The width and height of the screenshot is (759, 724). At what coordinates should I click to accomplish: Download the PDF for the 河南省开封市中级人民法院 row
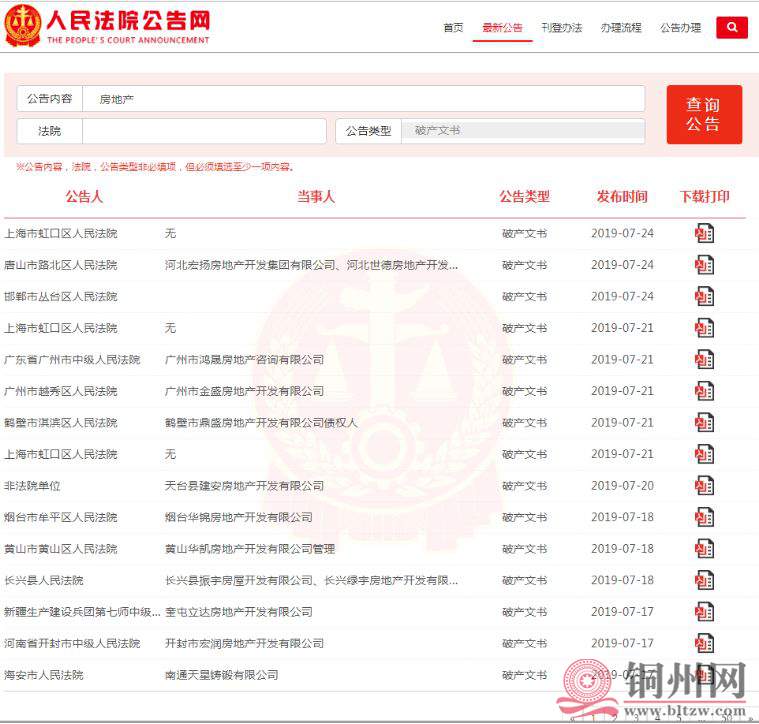point(704,643)
